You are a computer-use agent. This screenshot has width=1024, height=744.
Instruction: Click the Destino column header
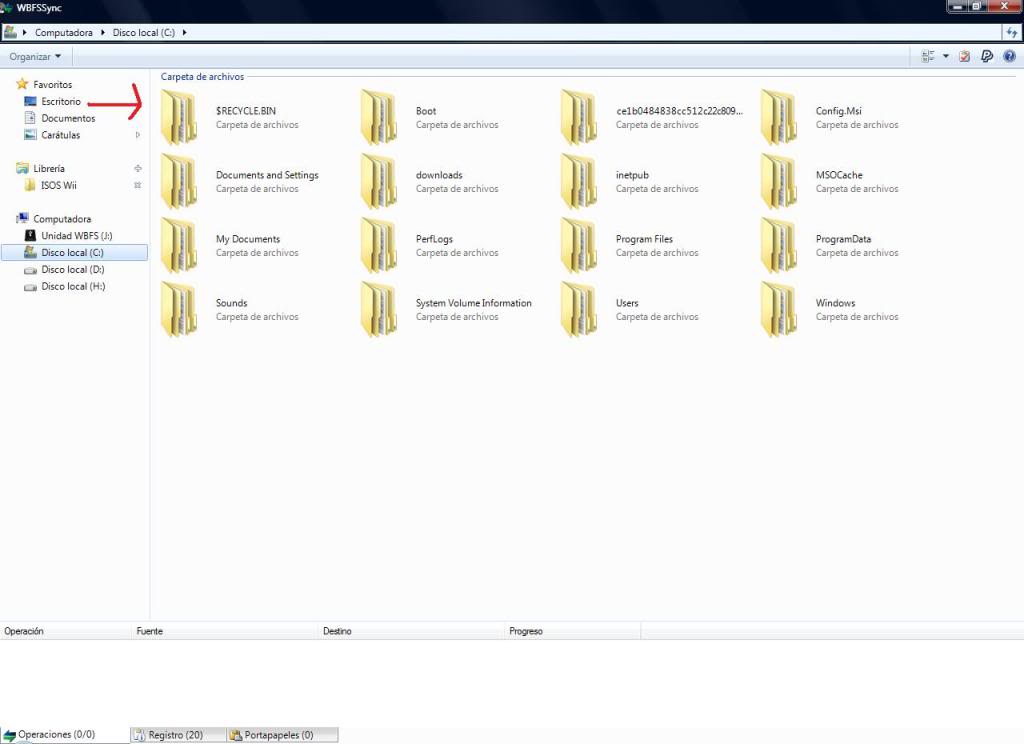[411, 631]
